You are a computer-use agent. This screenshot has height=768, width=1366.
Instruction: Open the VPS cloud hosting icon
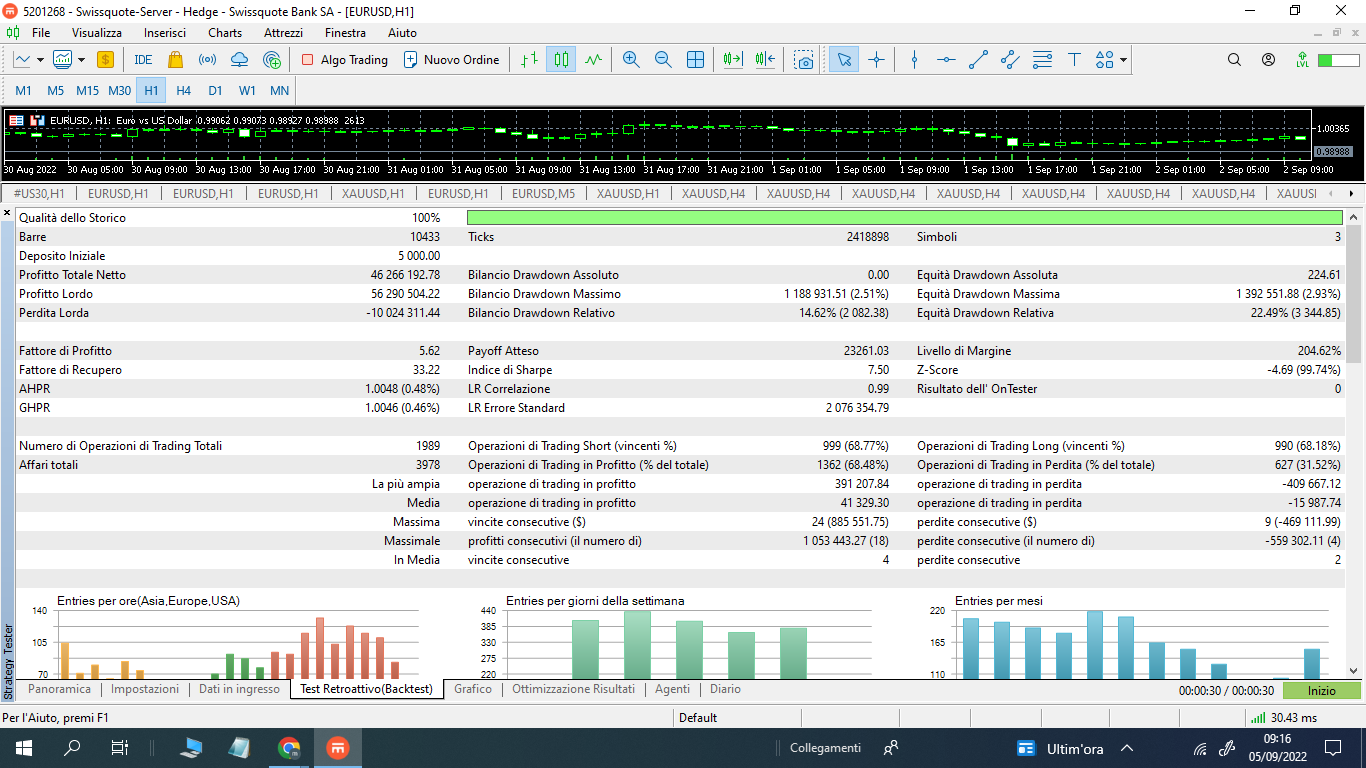239,60
